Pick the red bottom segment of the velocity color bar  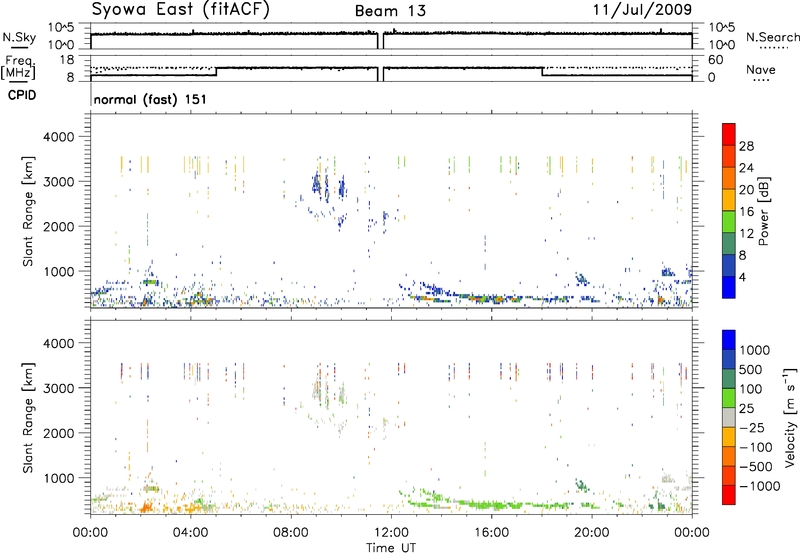pos(729,495)
